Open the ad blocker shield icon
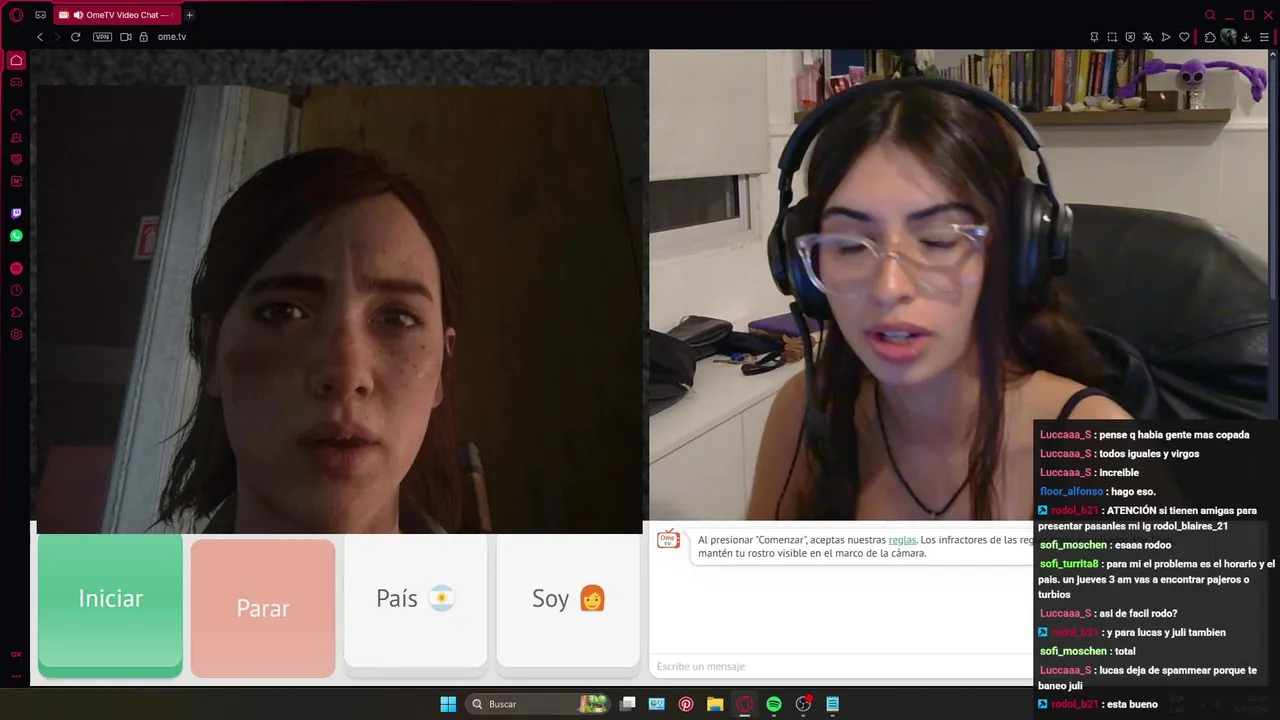The image size is (1280, 720). (x=1130, y=37)
